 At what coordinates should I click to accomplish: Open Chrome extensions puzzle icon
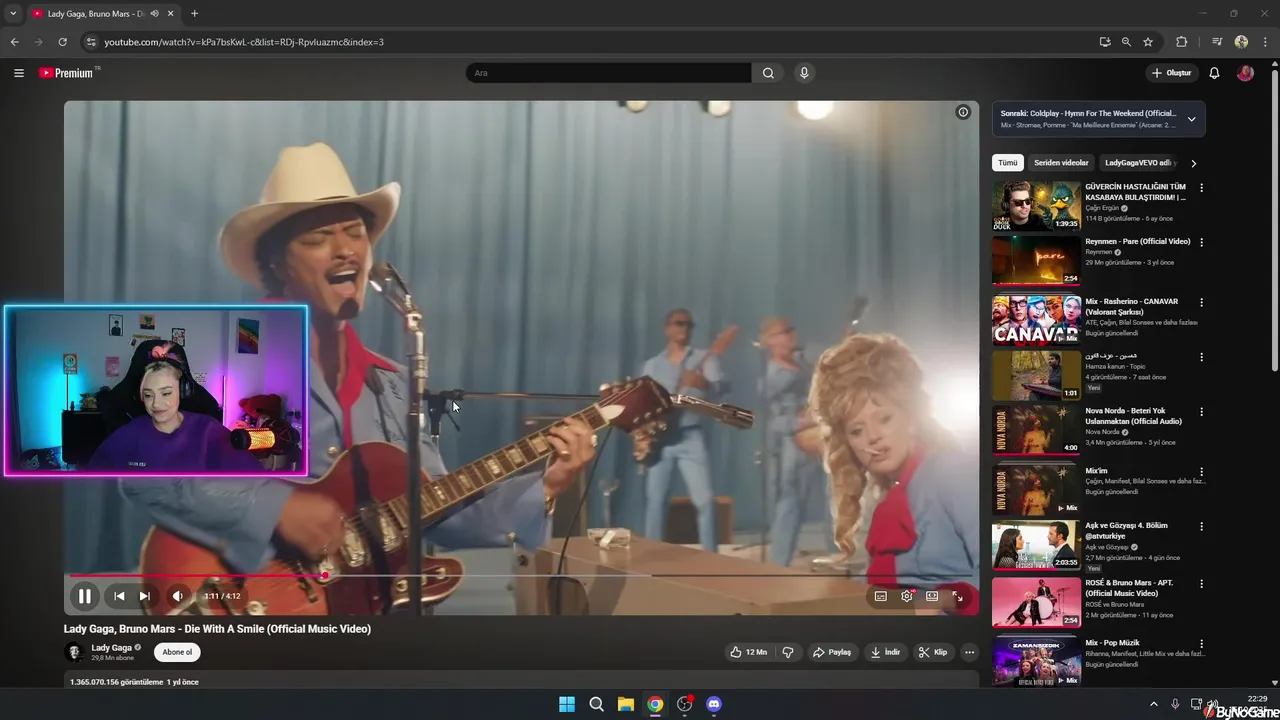tap(1182, 42)
